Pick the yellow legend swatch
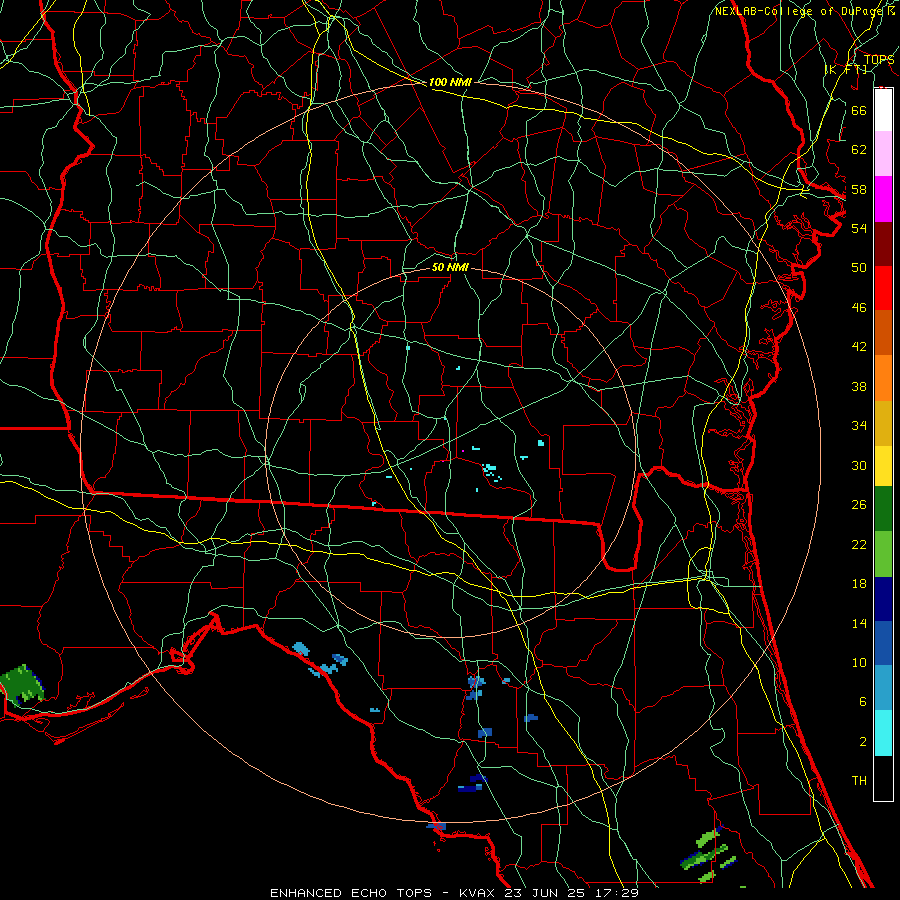Image resolution: width=900 pixels, height=900 pixels. coord(883,465)
